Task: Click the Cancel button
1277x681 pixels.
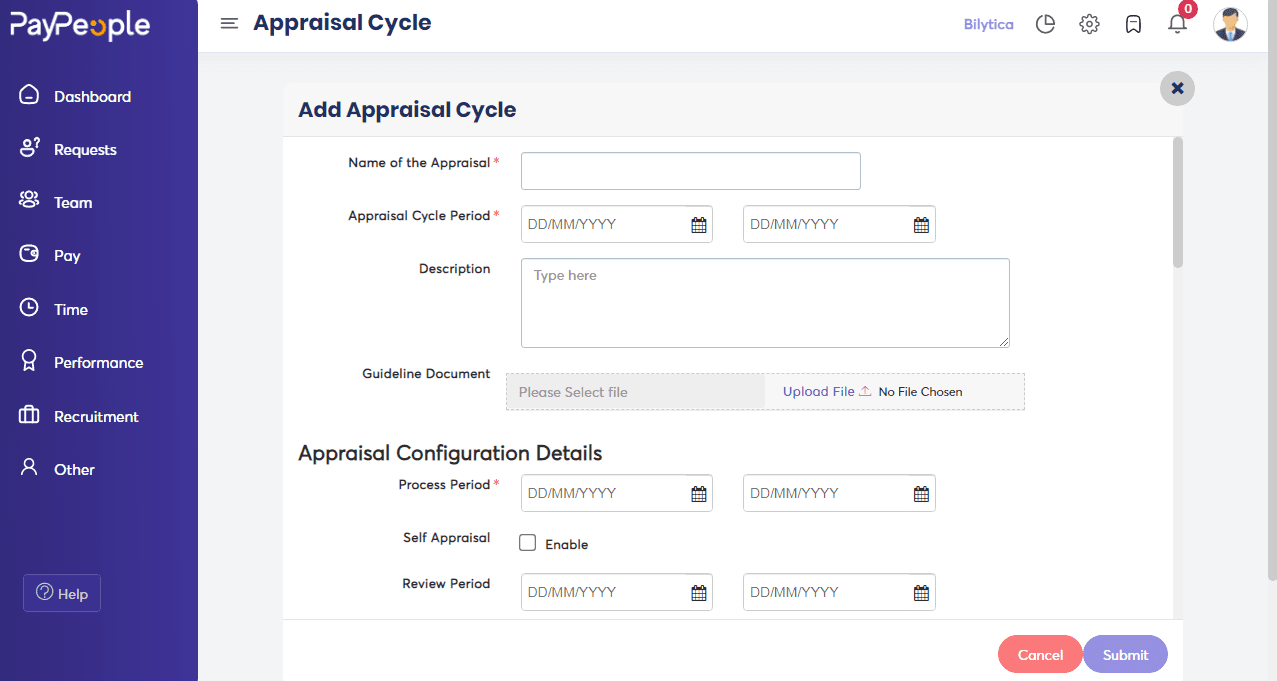Action: point(1040,654)
